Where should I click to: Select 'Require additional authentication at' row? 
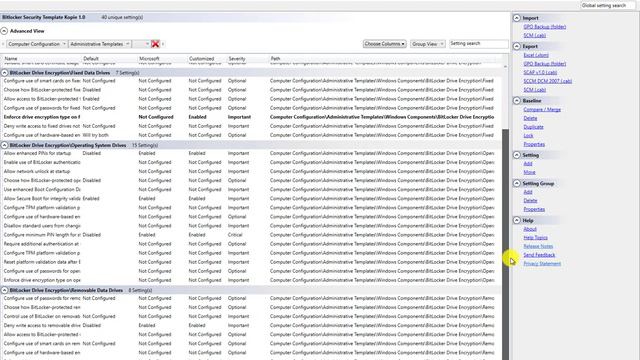point(250,244)
